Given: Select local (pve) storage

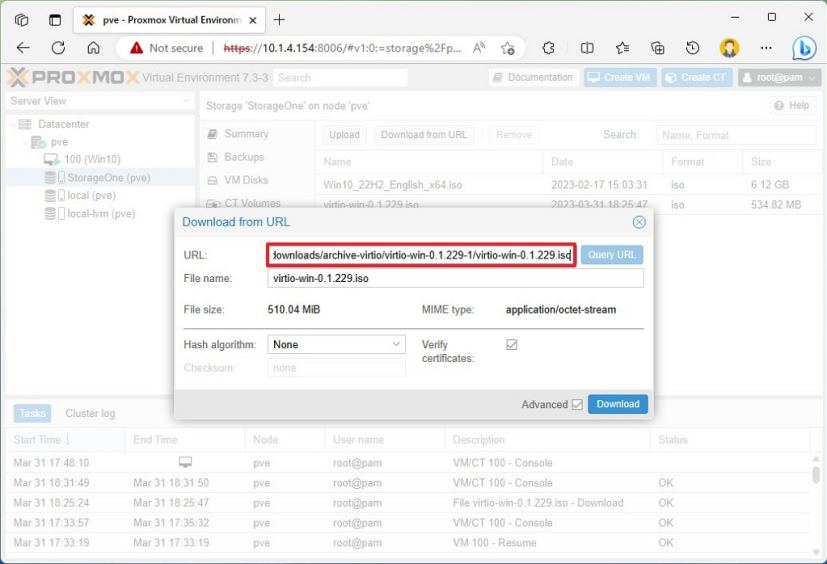Looking at the screenshot, I should [x=91, y=195].
